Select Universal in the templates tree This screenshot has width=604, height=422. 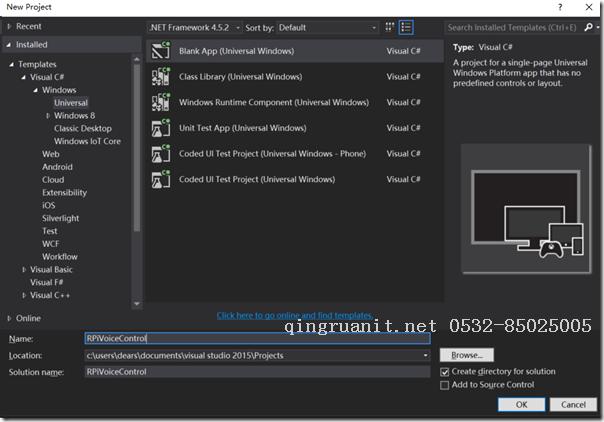pyautogui.click(x=71, y=103)
